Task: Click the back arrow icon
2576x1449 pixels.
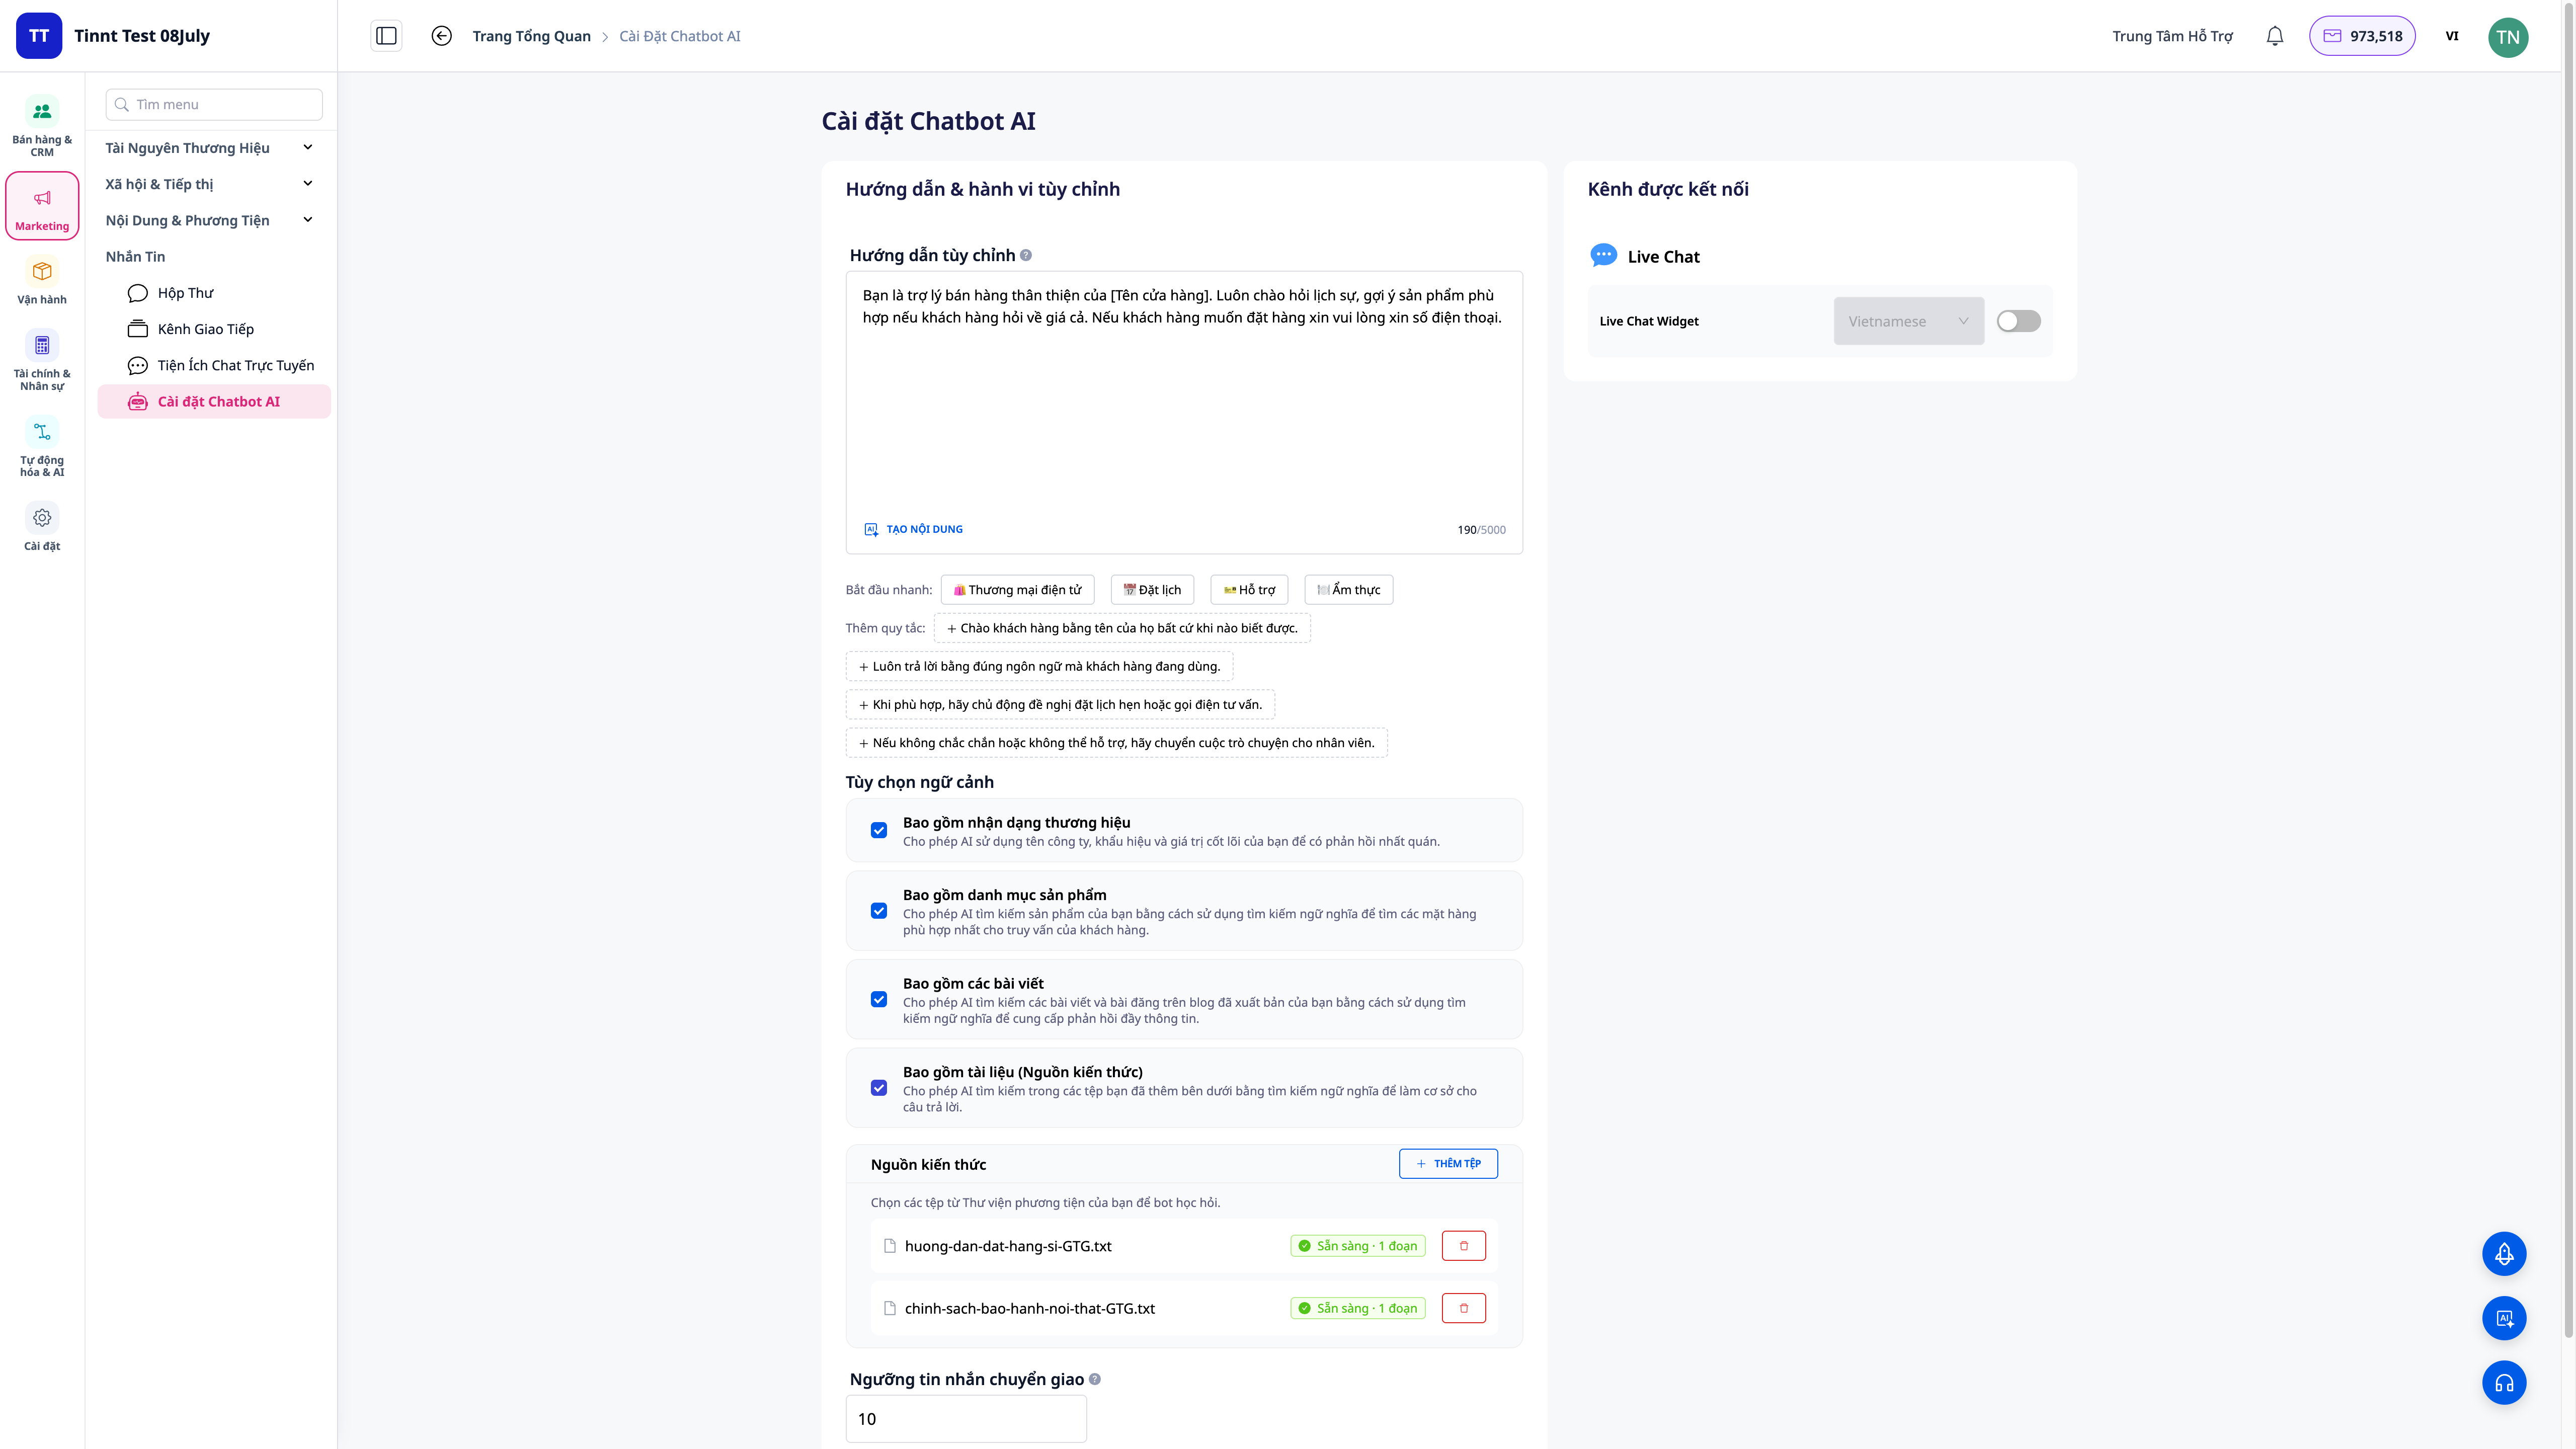Action: [441, 36]
